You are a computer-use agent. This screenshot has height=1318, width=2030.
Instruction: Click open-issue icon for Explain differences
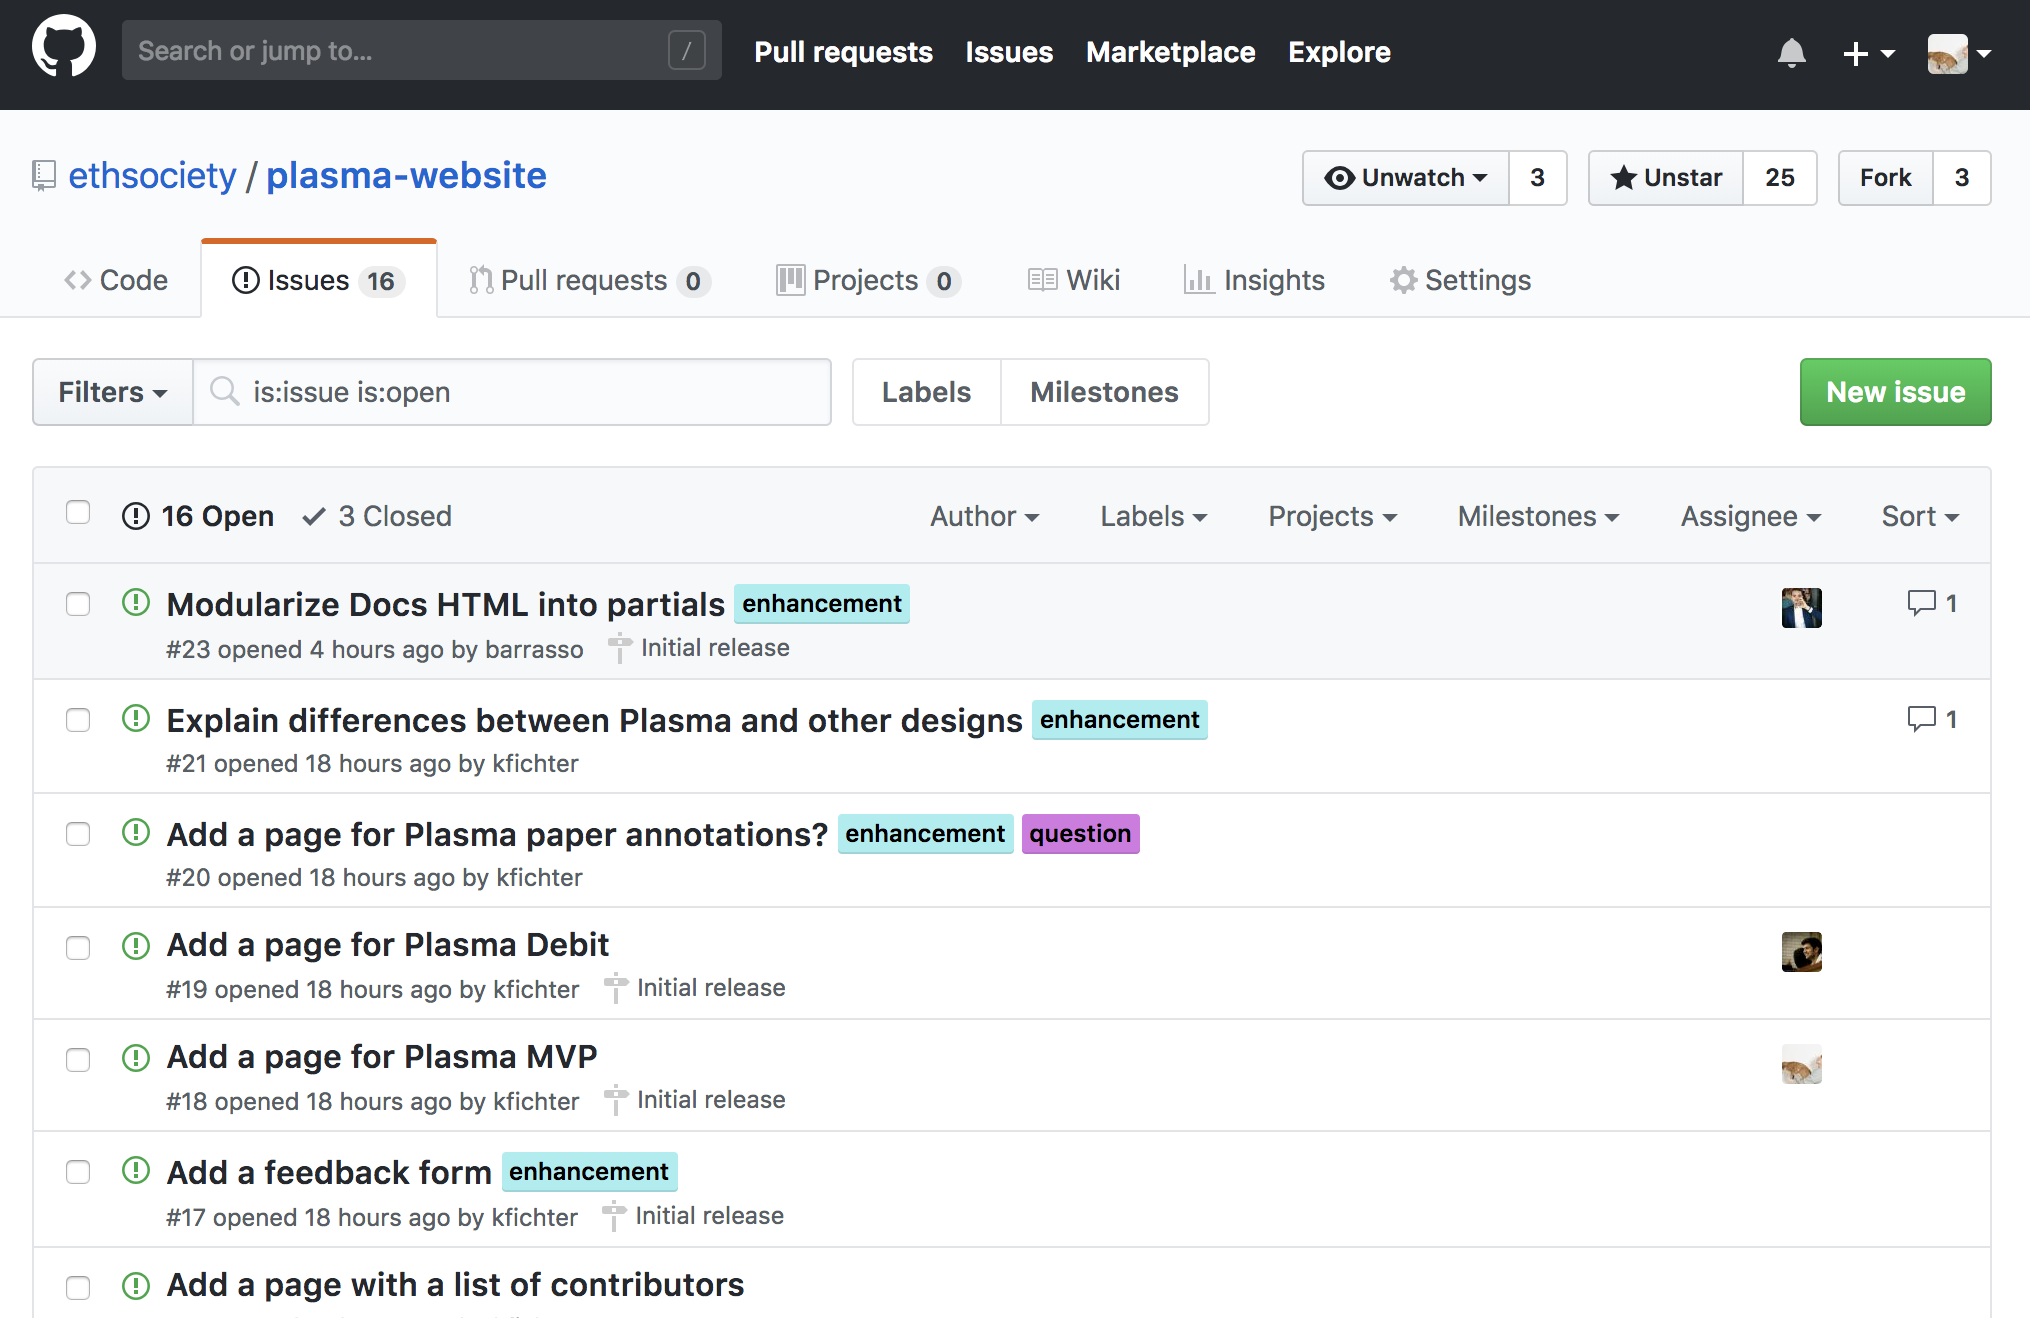136,719
